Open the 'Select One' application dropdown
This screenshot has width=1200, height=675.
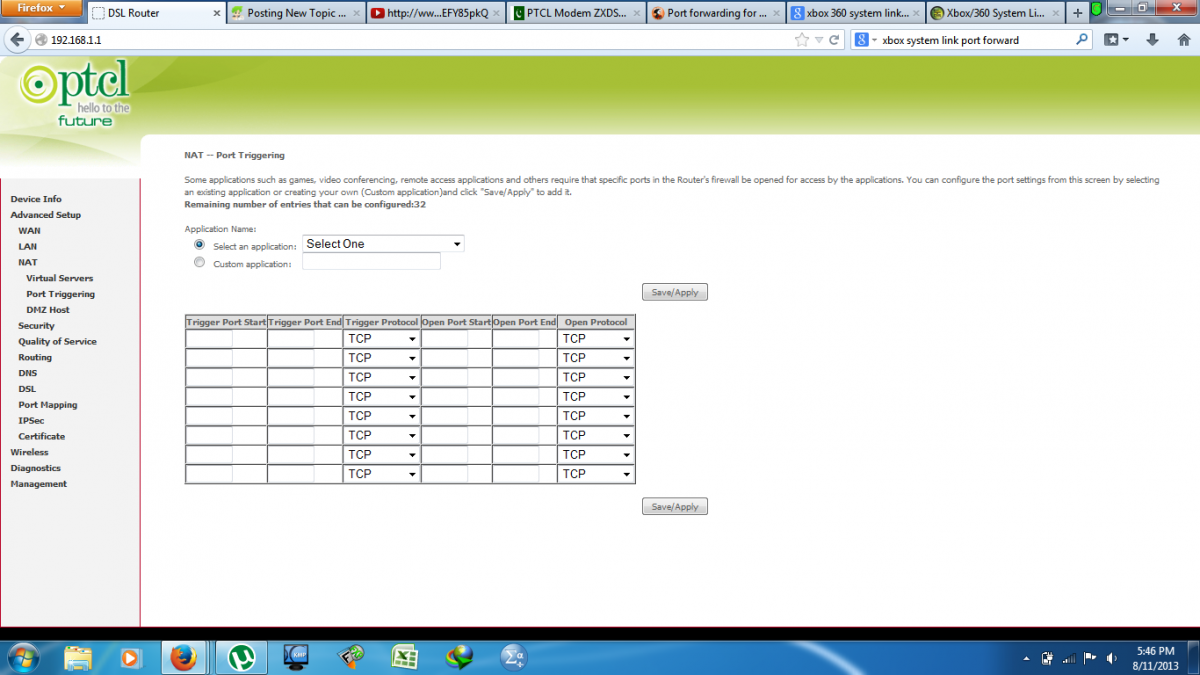point(383,244)
